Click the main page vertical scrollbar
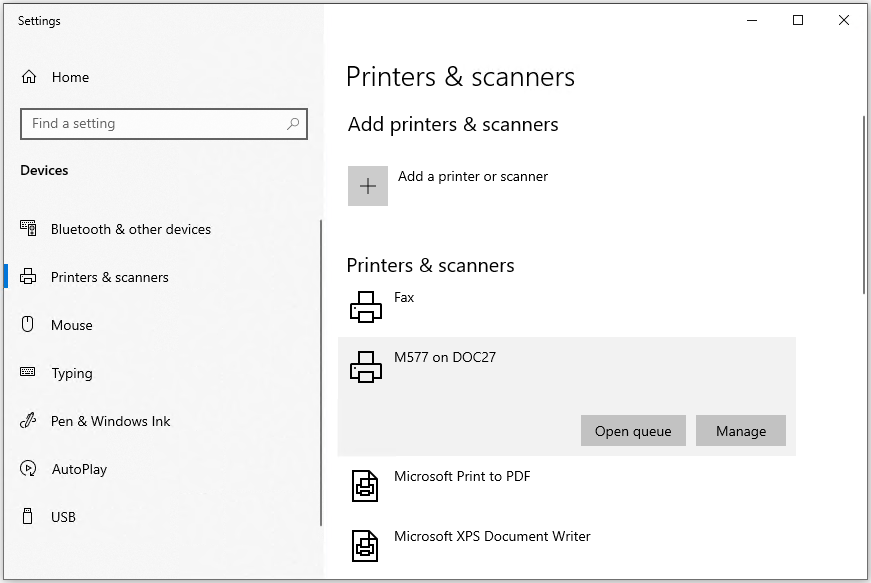This screenshot has width=871, height=583. tap(864, 204)
